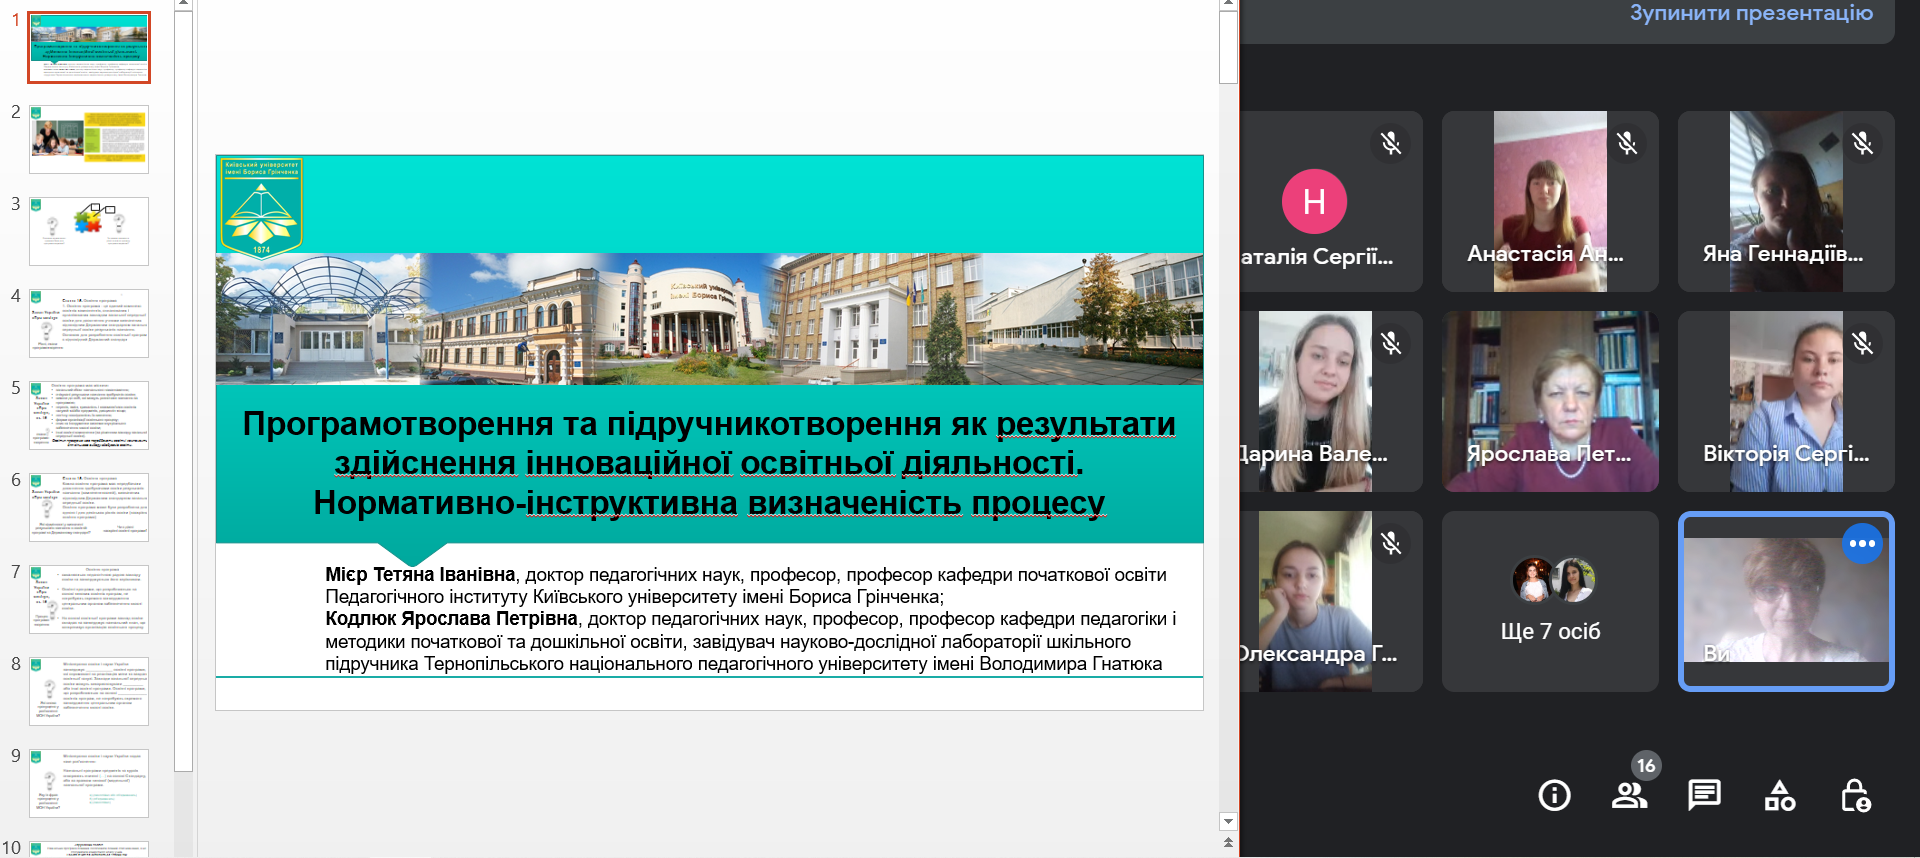Click Ярослава Пет... participant video tile

(1550, 401)
